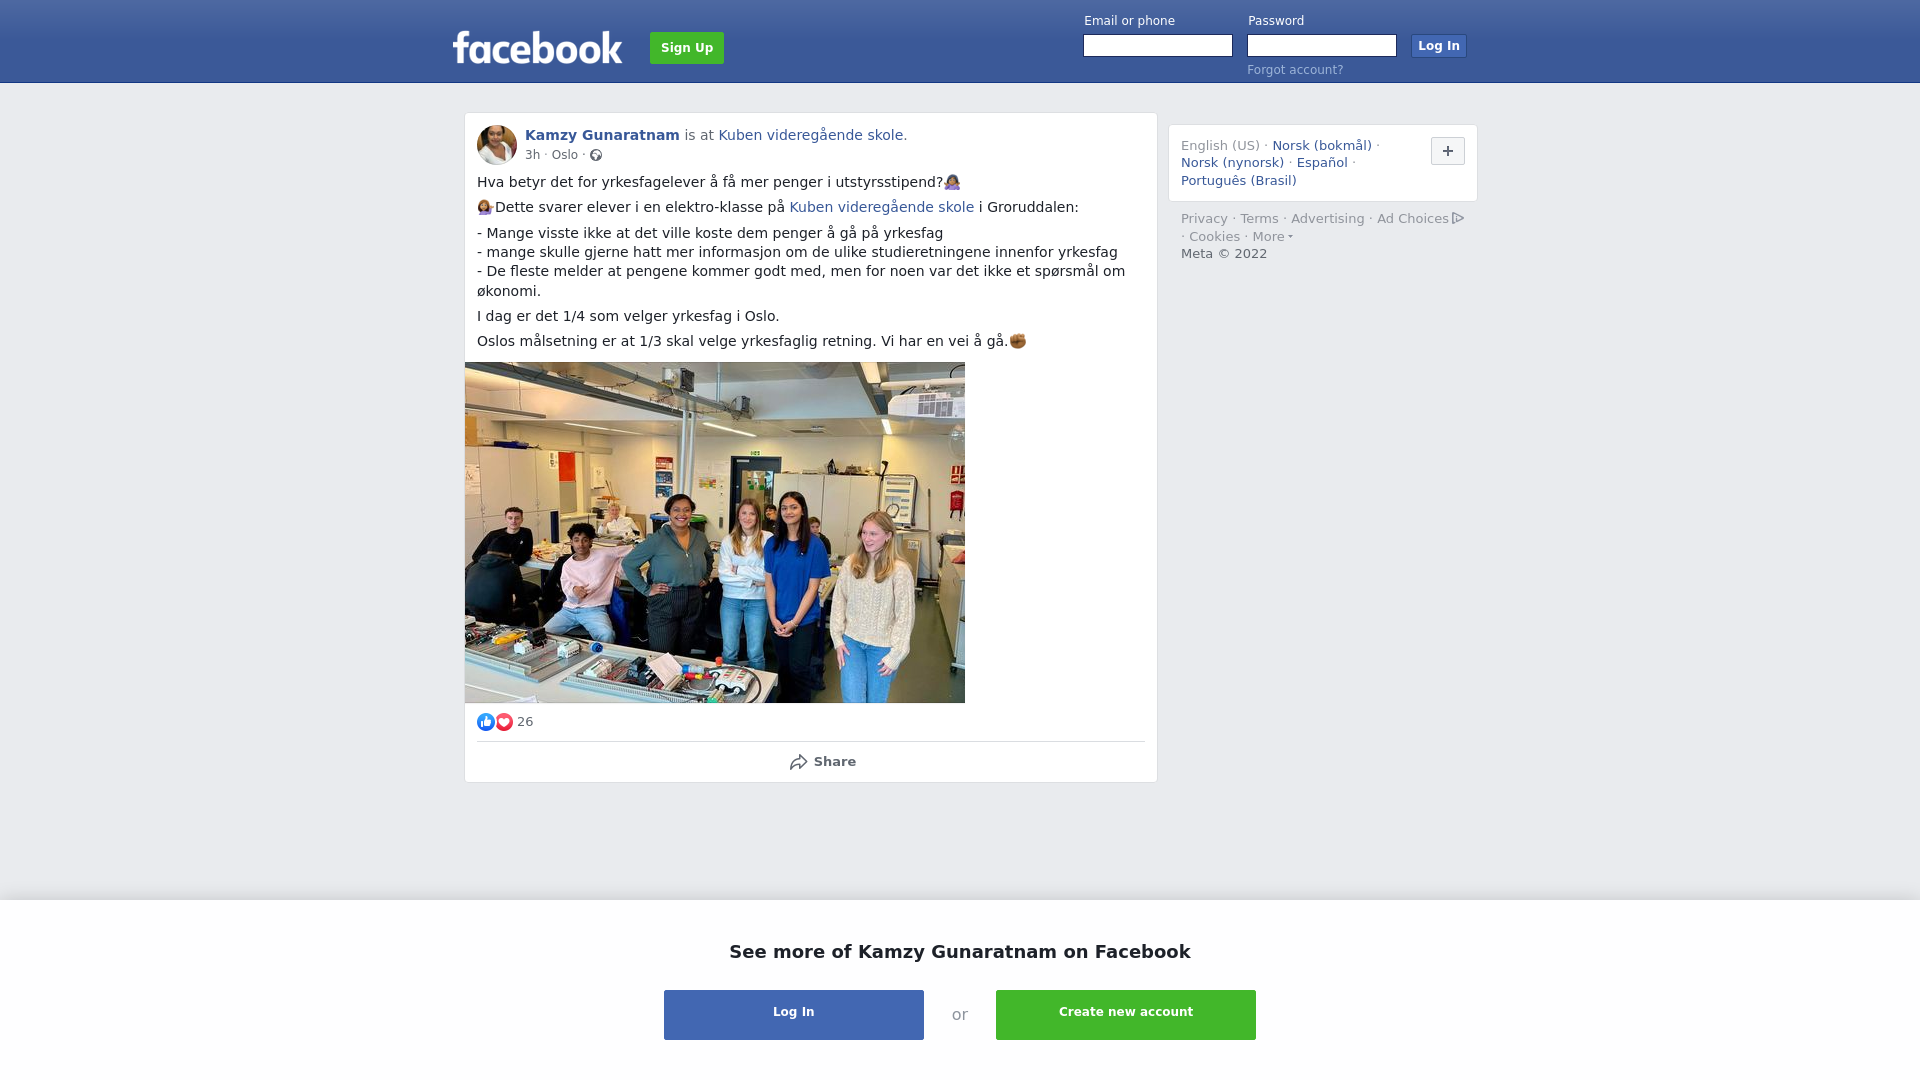Click the Email or phone field

[x=1158, y=46]
